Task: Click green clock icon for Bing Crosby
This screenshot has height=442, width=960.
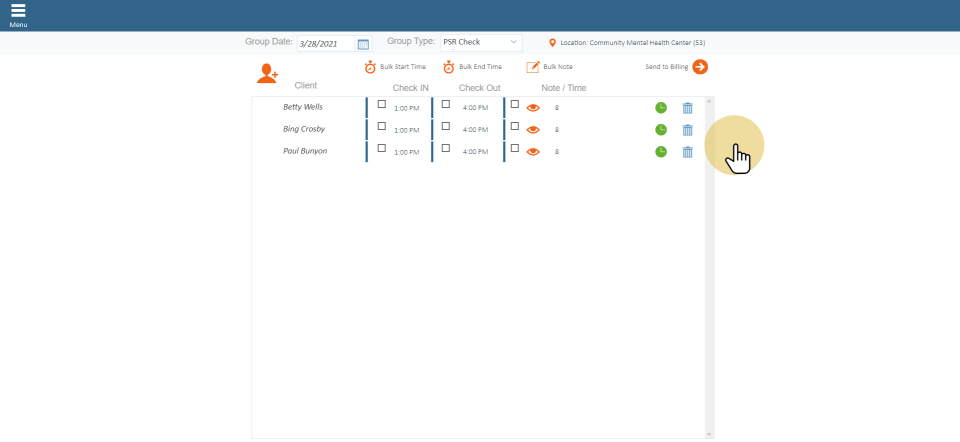Action: pos(661,130)
